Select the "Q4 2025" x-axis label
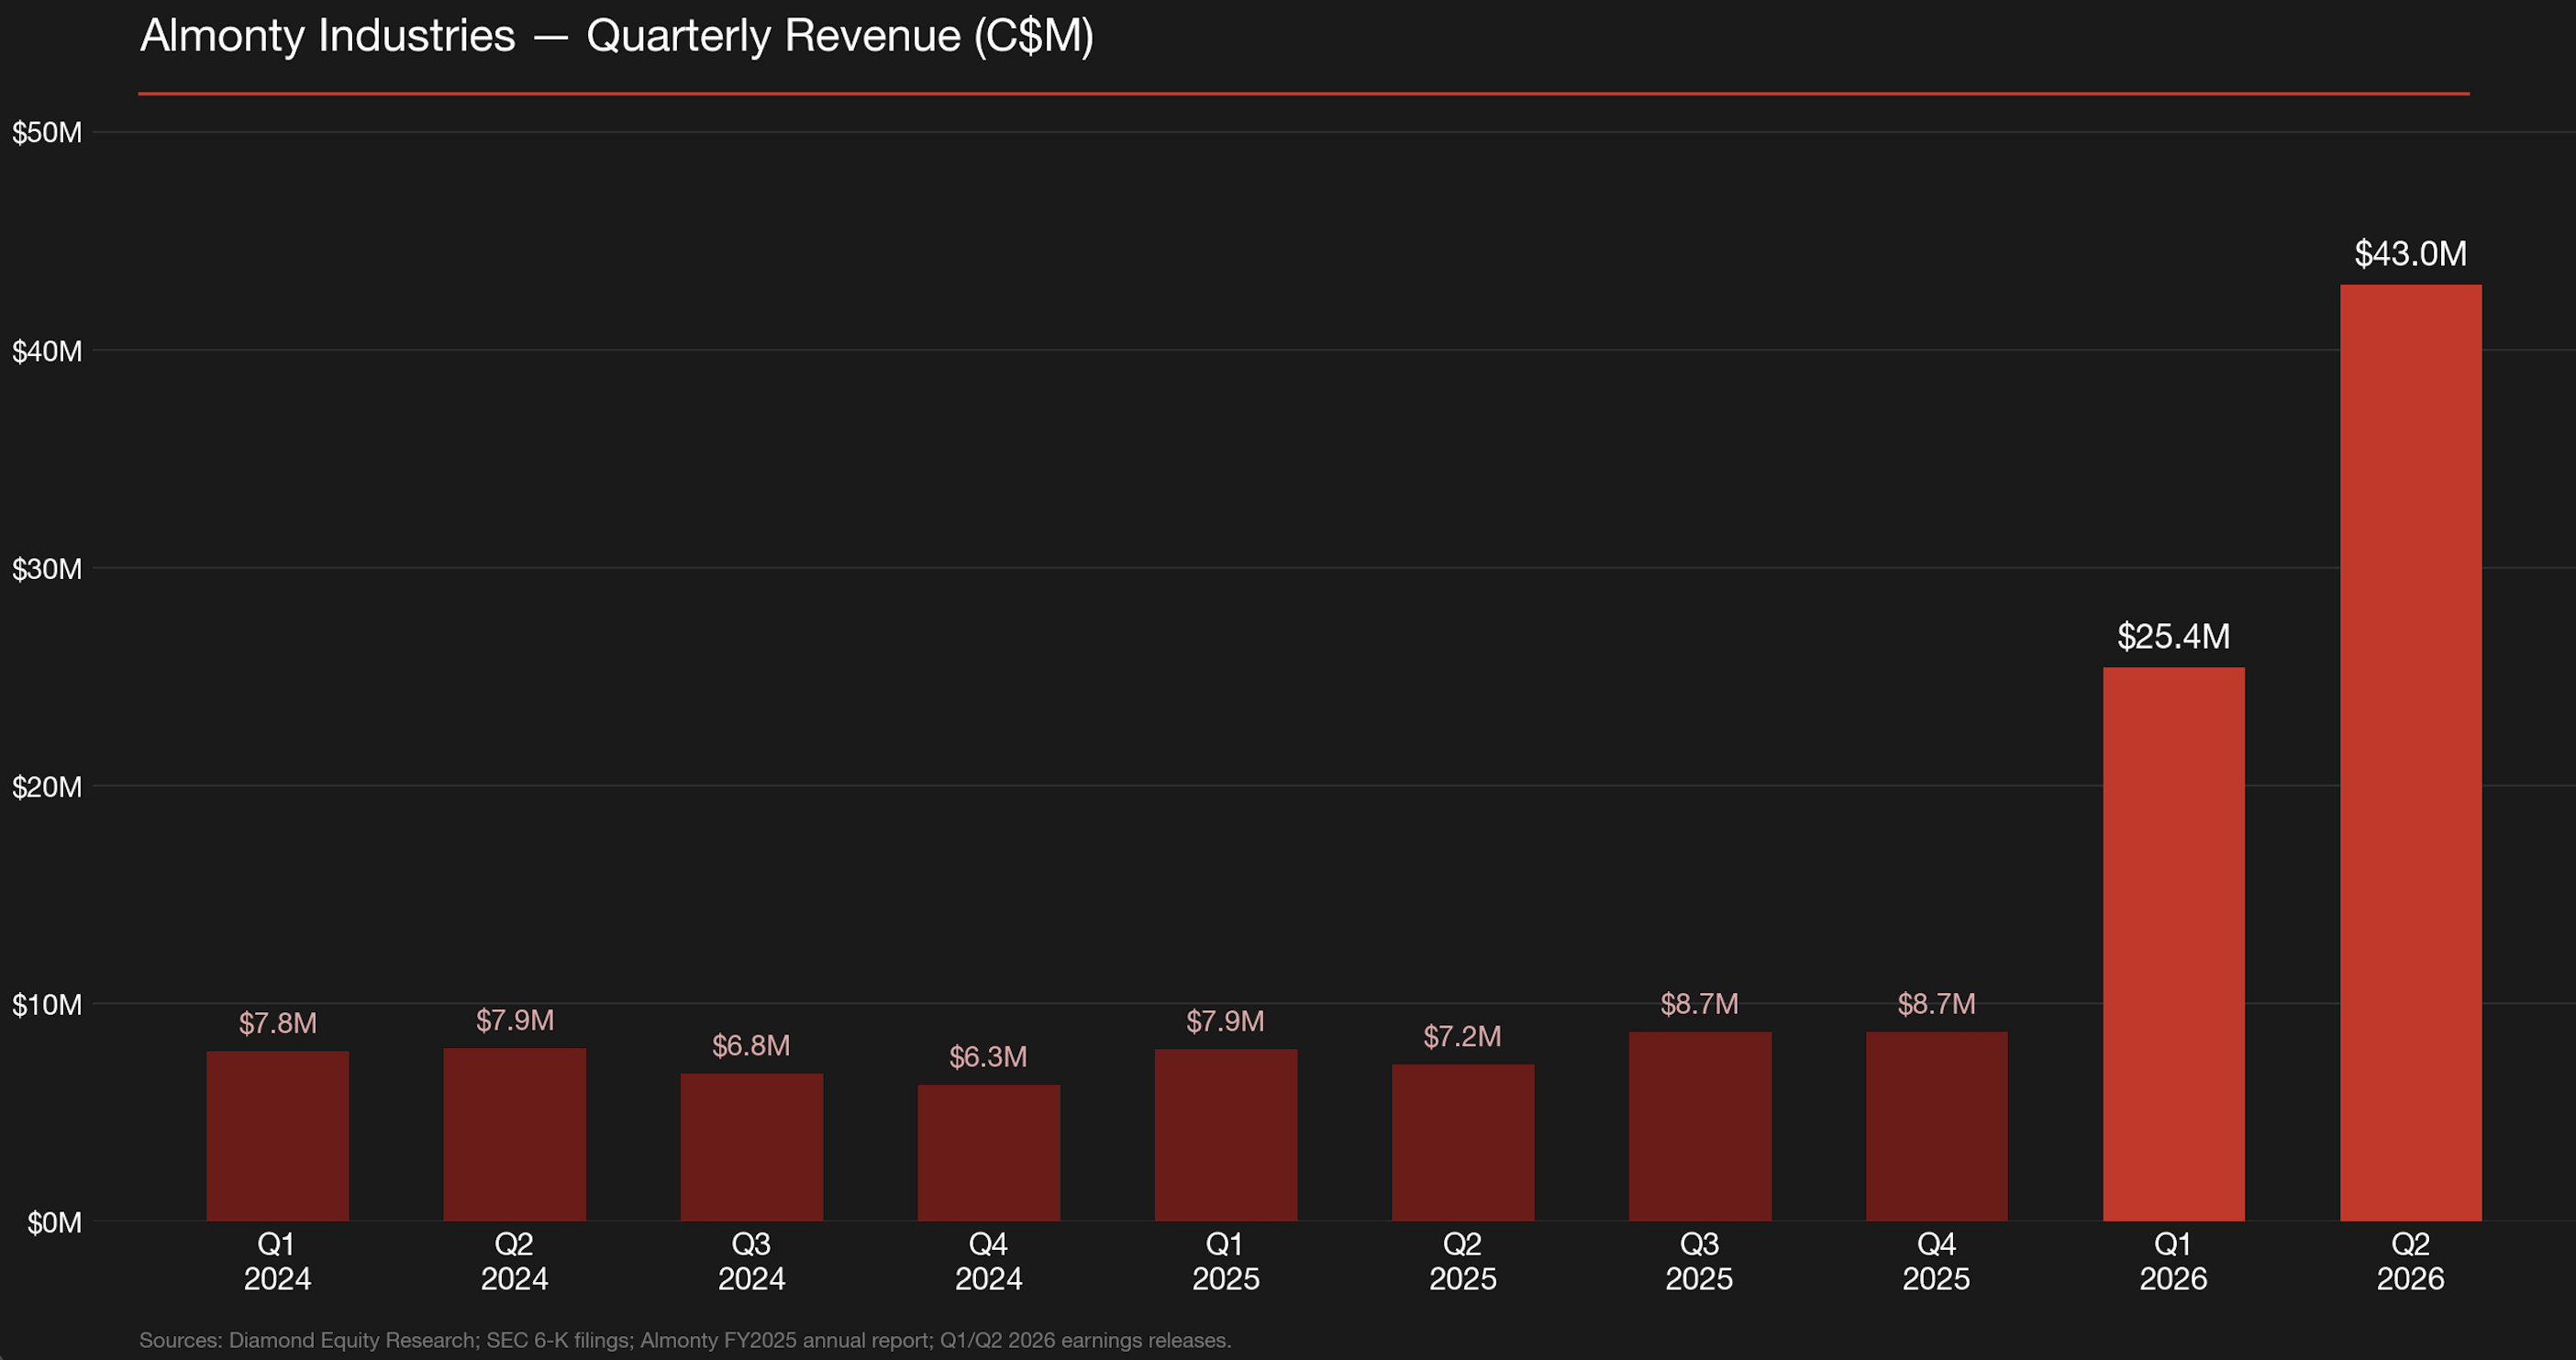2576x1360 pixels. (1937, 1261)
